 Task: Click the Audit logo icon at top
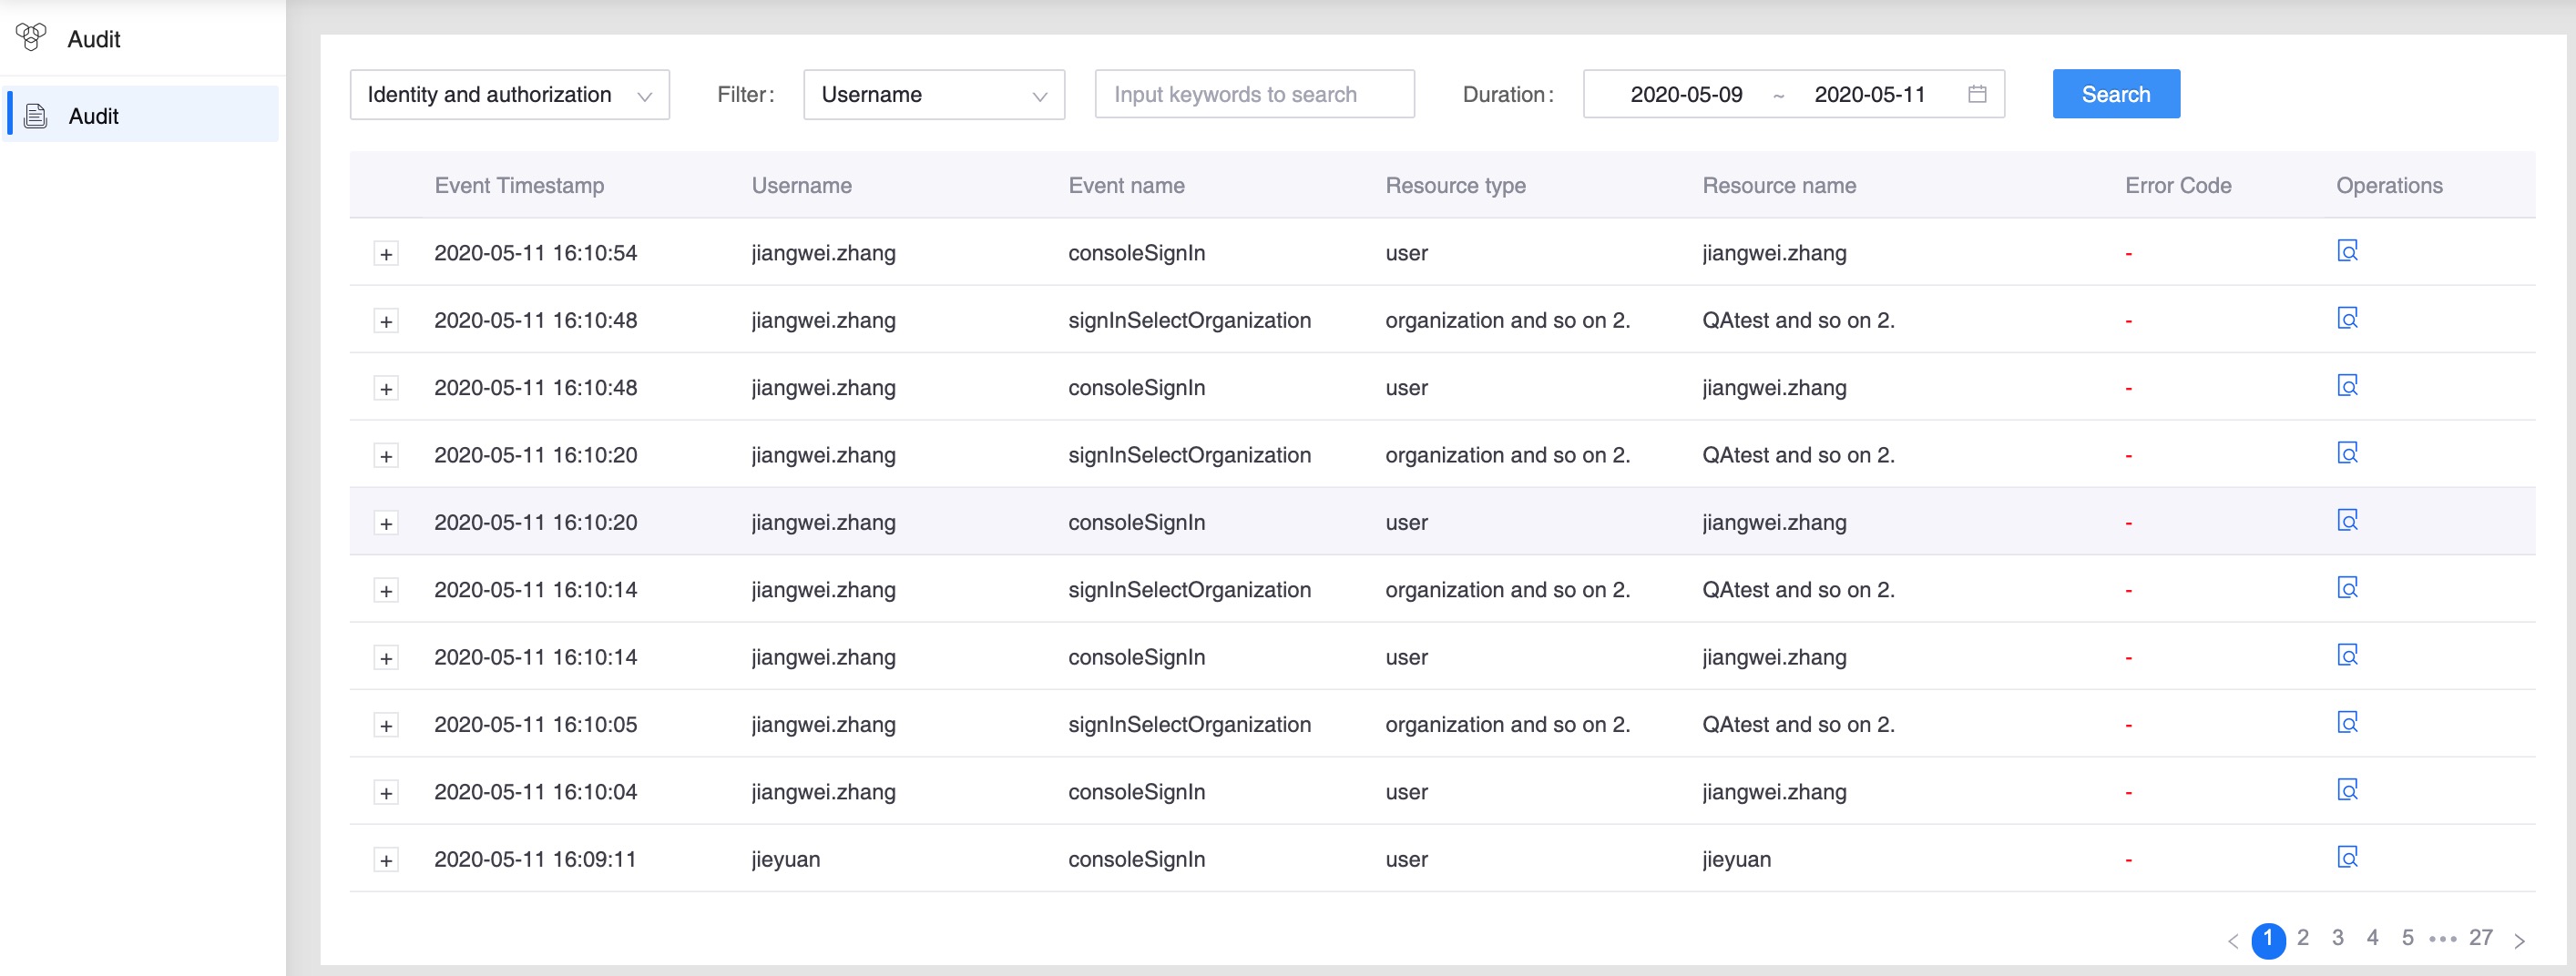tap(31, 38)
